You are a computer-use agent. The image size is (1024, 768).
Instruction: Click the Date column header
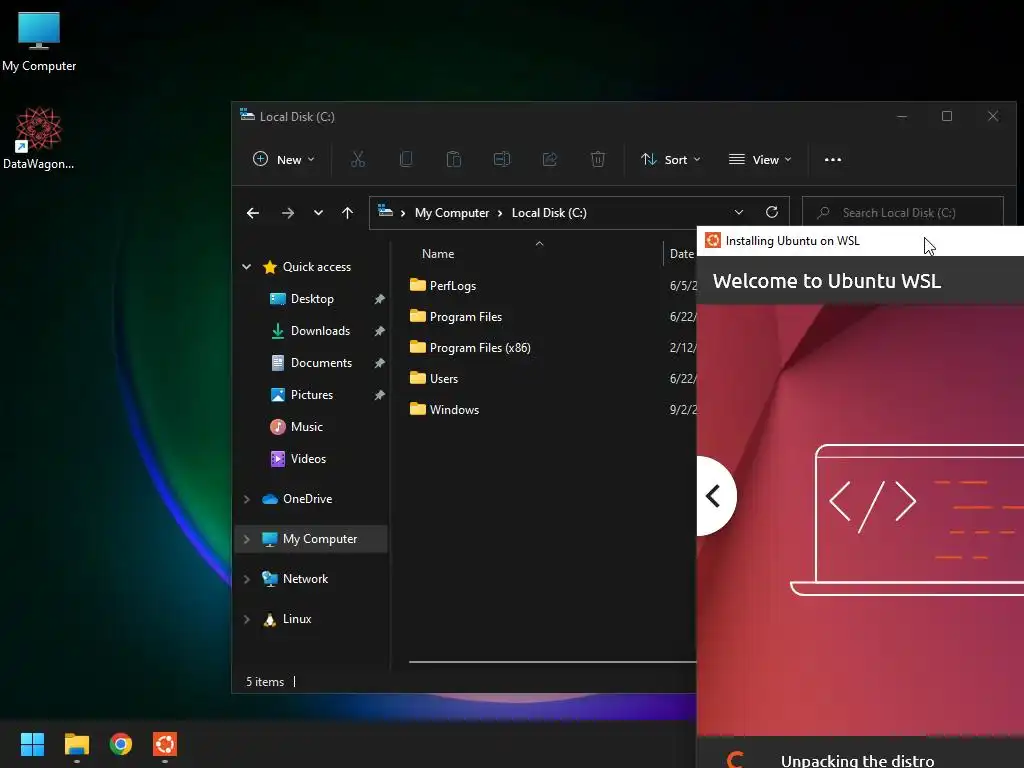tap(681, 253)
